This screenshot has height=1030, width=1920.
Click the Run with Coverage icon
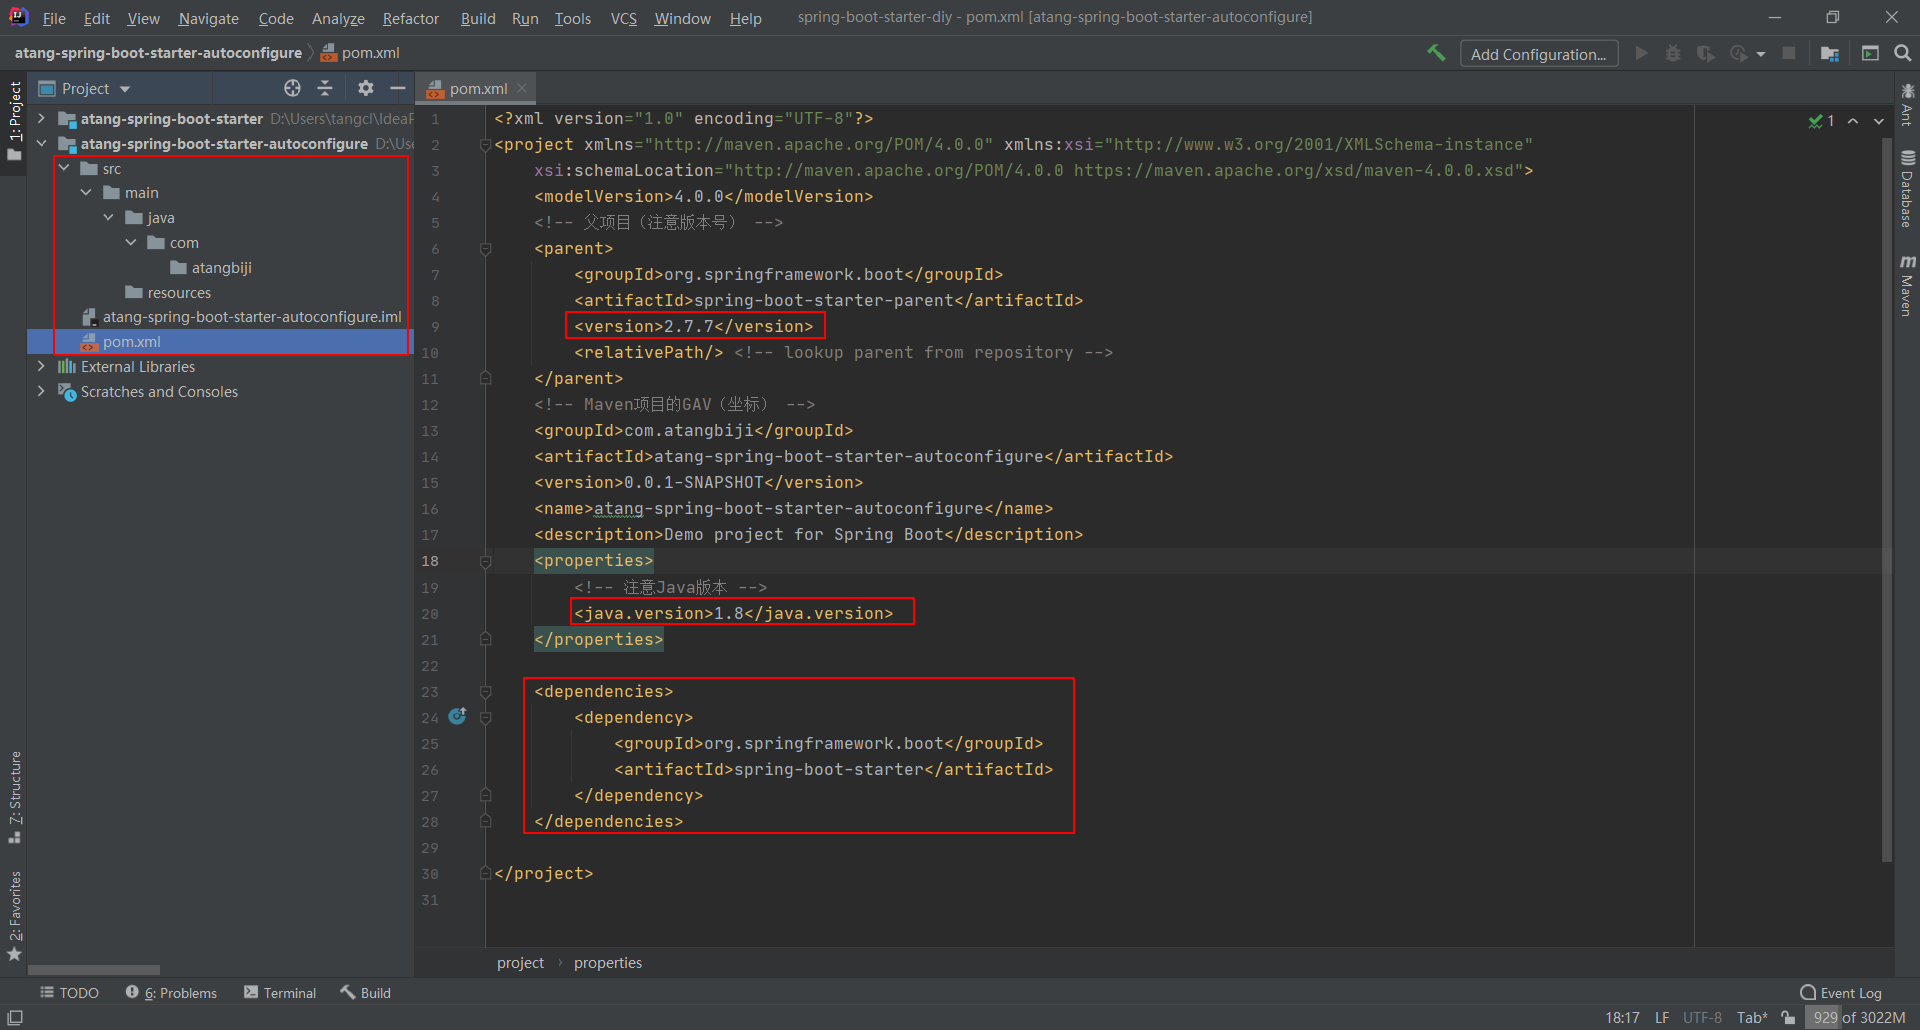(1706, 53)
